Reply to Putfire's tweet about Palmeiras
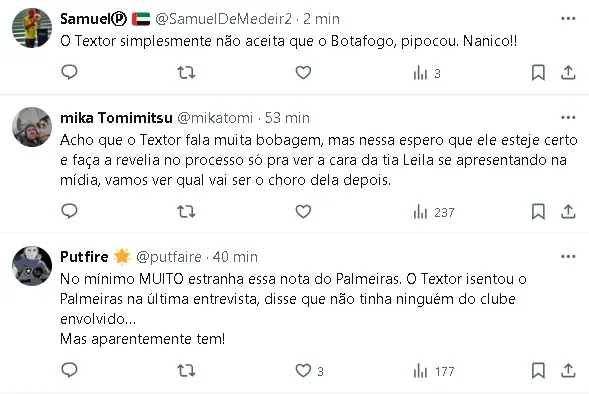The height and width of the screenshot is (394, 589). (x=69, y=370)
